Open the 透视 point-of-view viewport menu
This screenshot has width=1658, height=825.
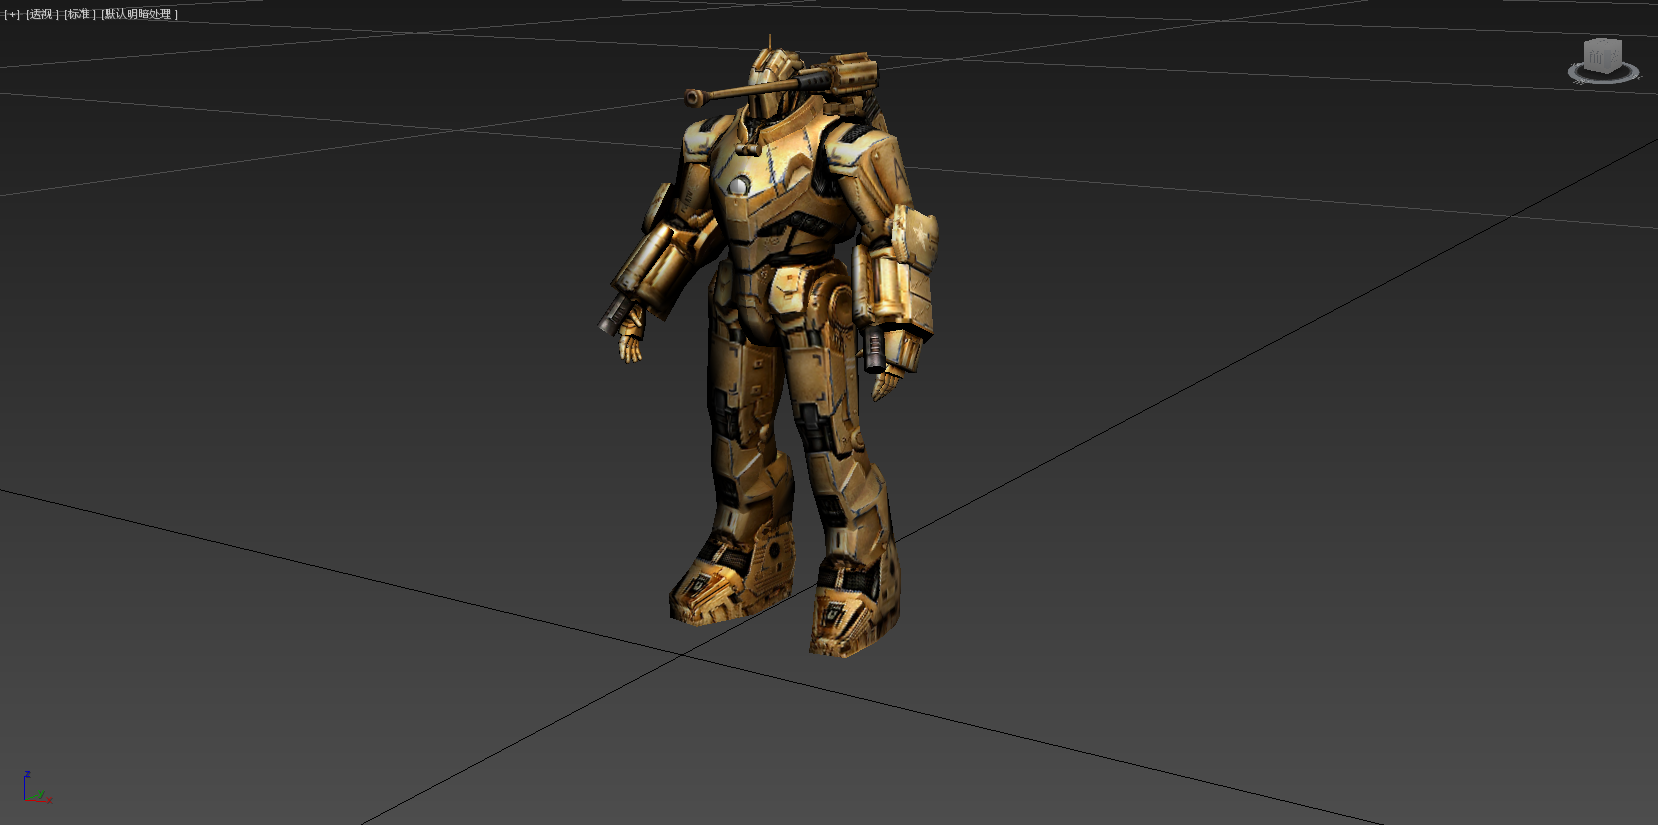click(x=42, y=14)
